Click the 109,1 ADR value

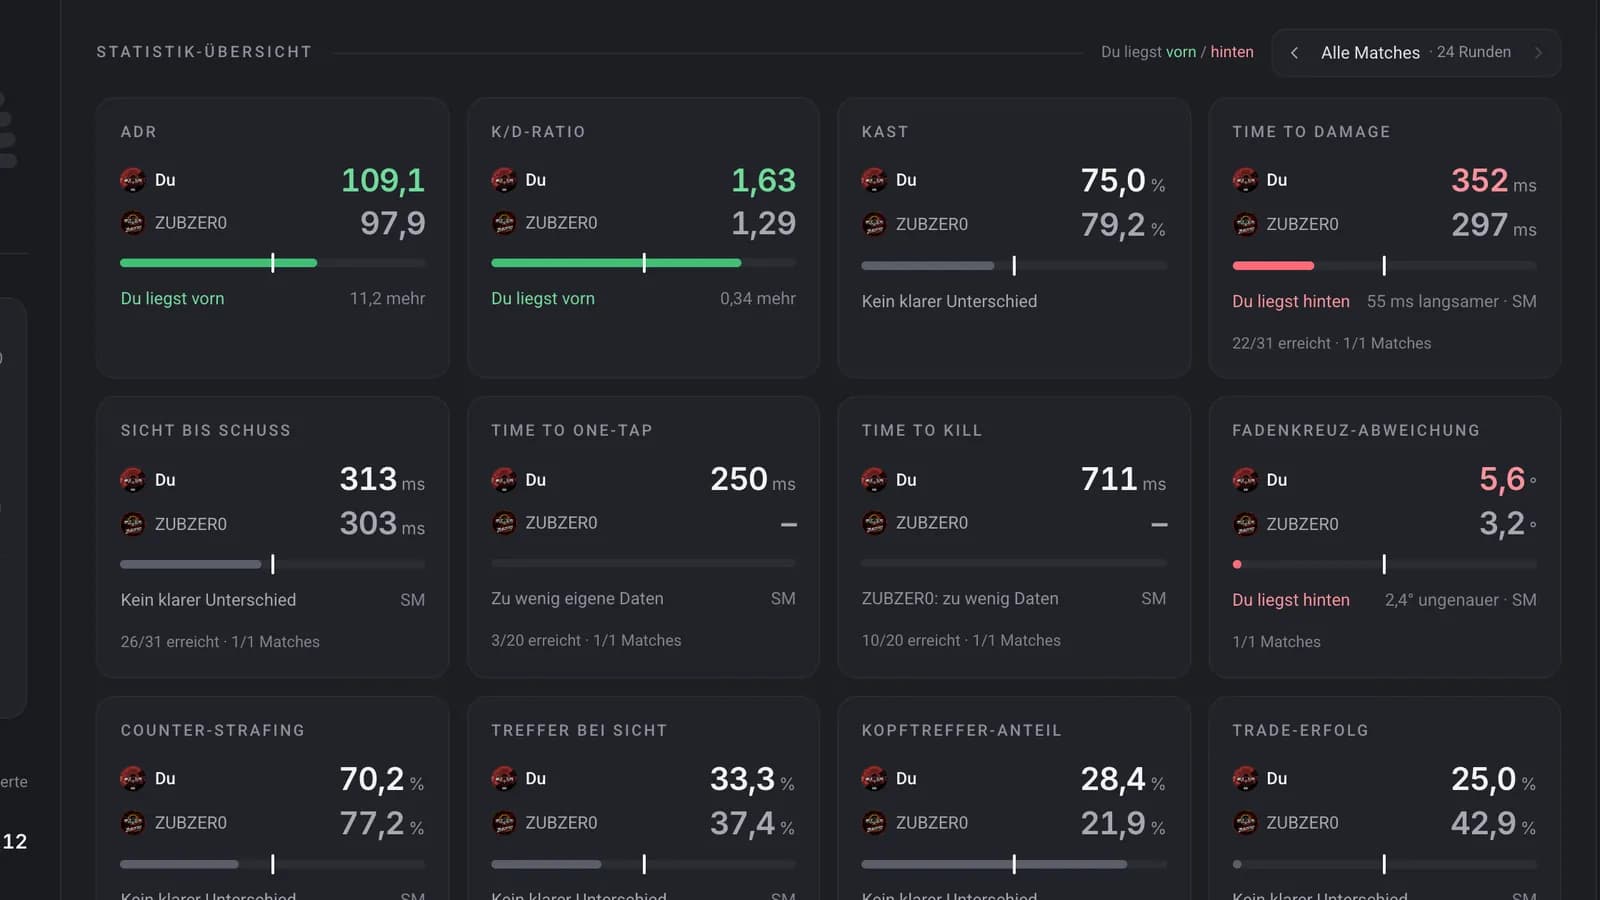tap(383, 180)
